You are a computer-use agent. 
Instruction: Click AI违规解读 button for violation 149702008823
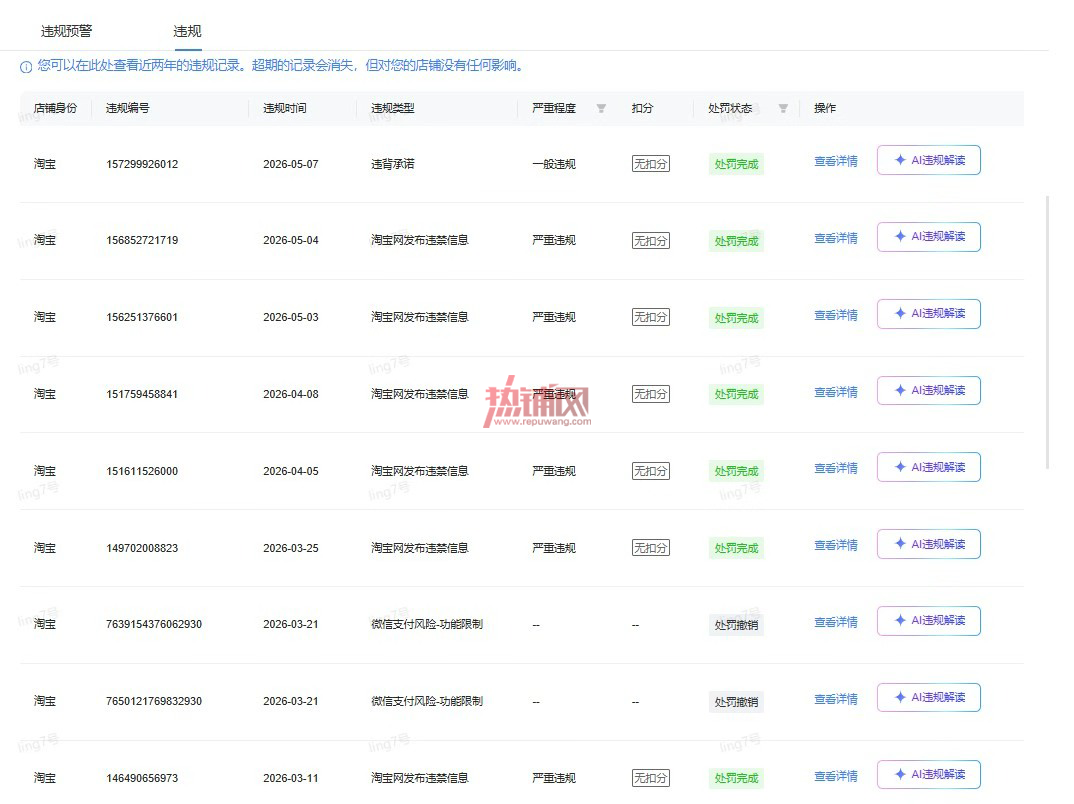929,544
